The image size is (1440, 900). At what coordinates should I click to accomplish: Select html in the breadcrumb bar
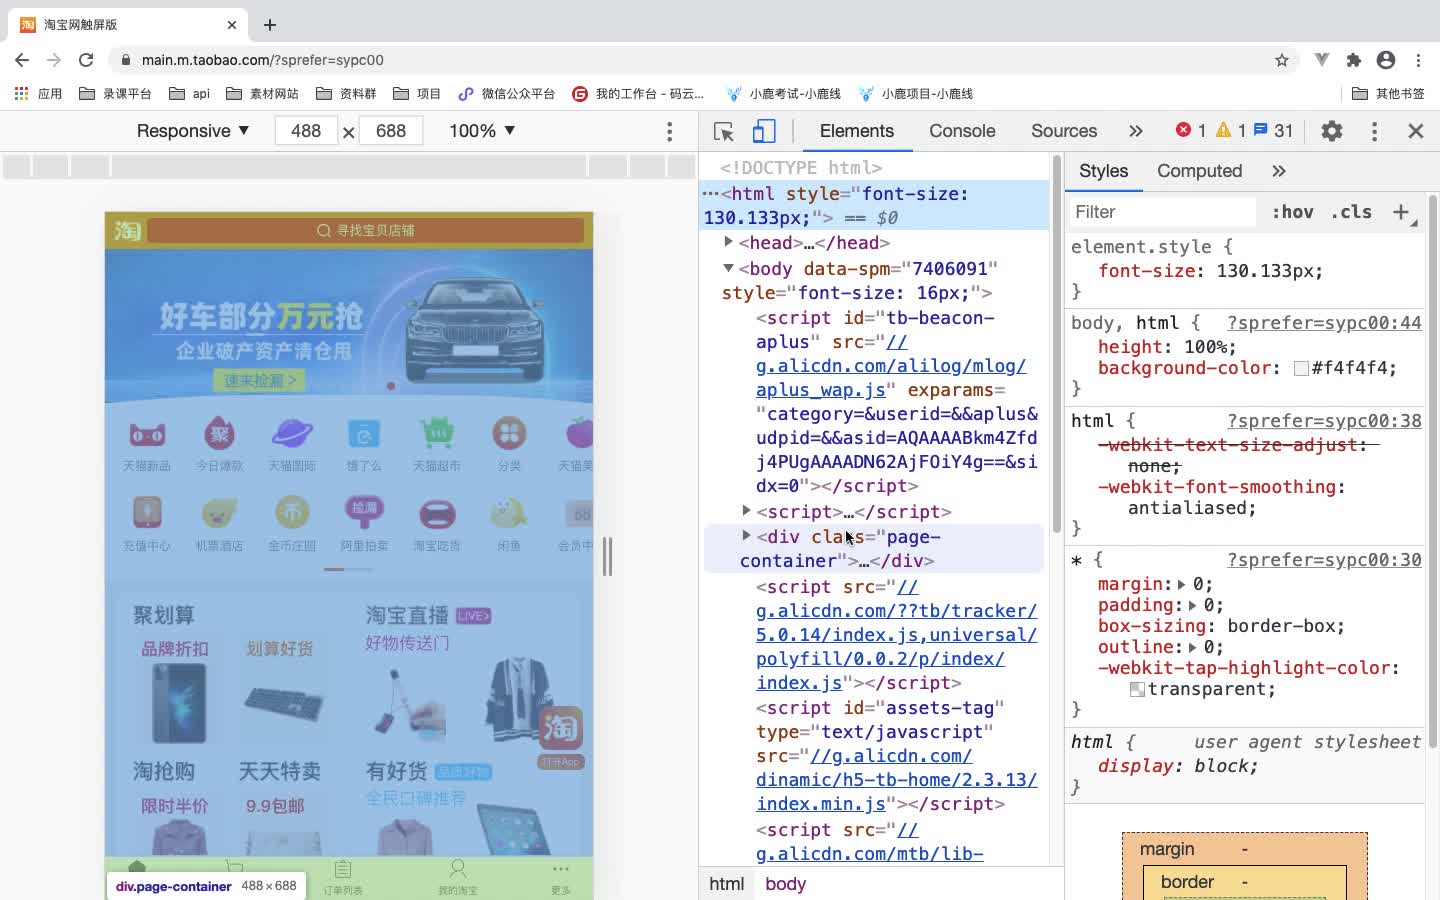click(x=727, y=884)
